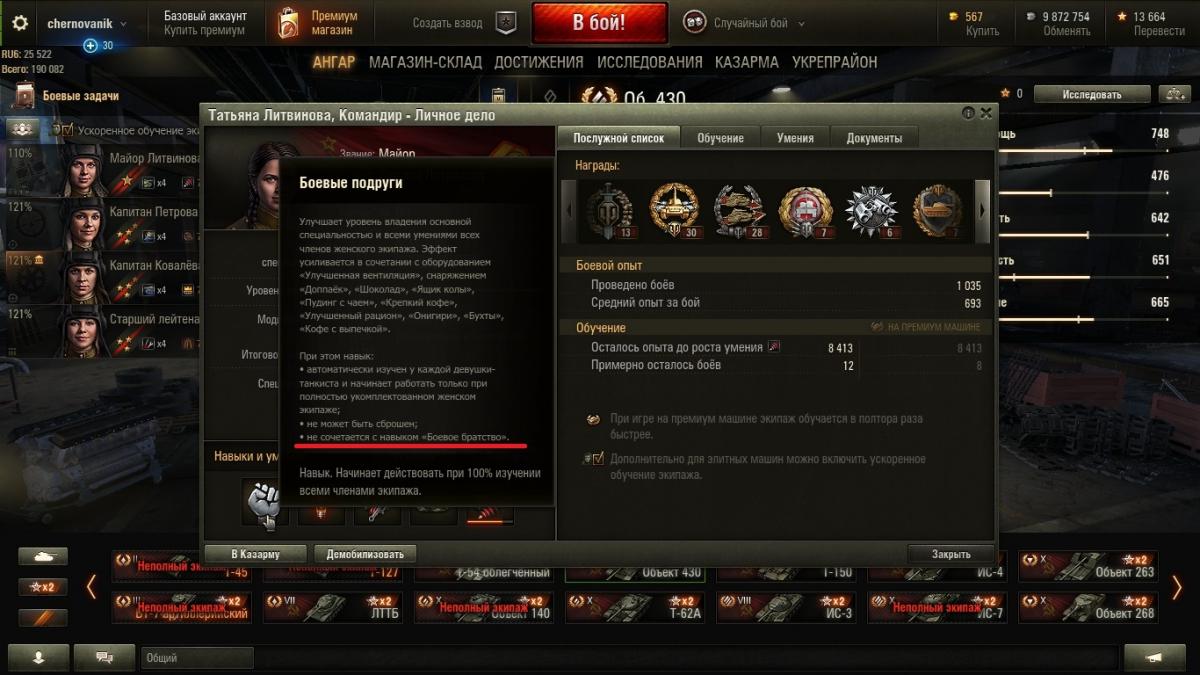Expand the chernovanik account dropdown

[x=87, y=23]
